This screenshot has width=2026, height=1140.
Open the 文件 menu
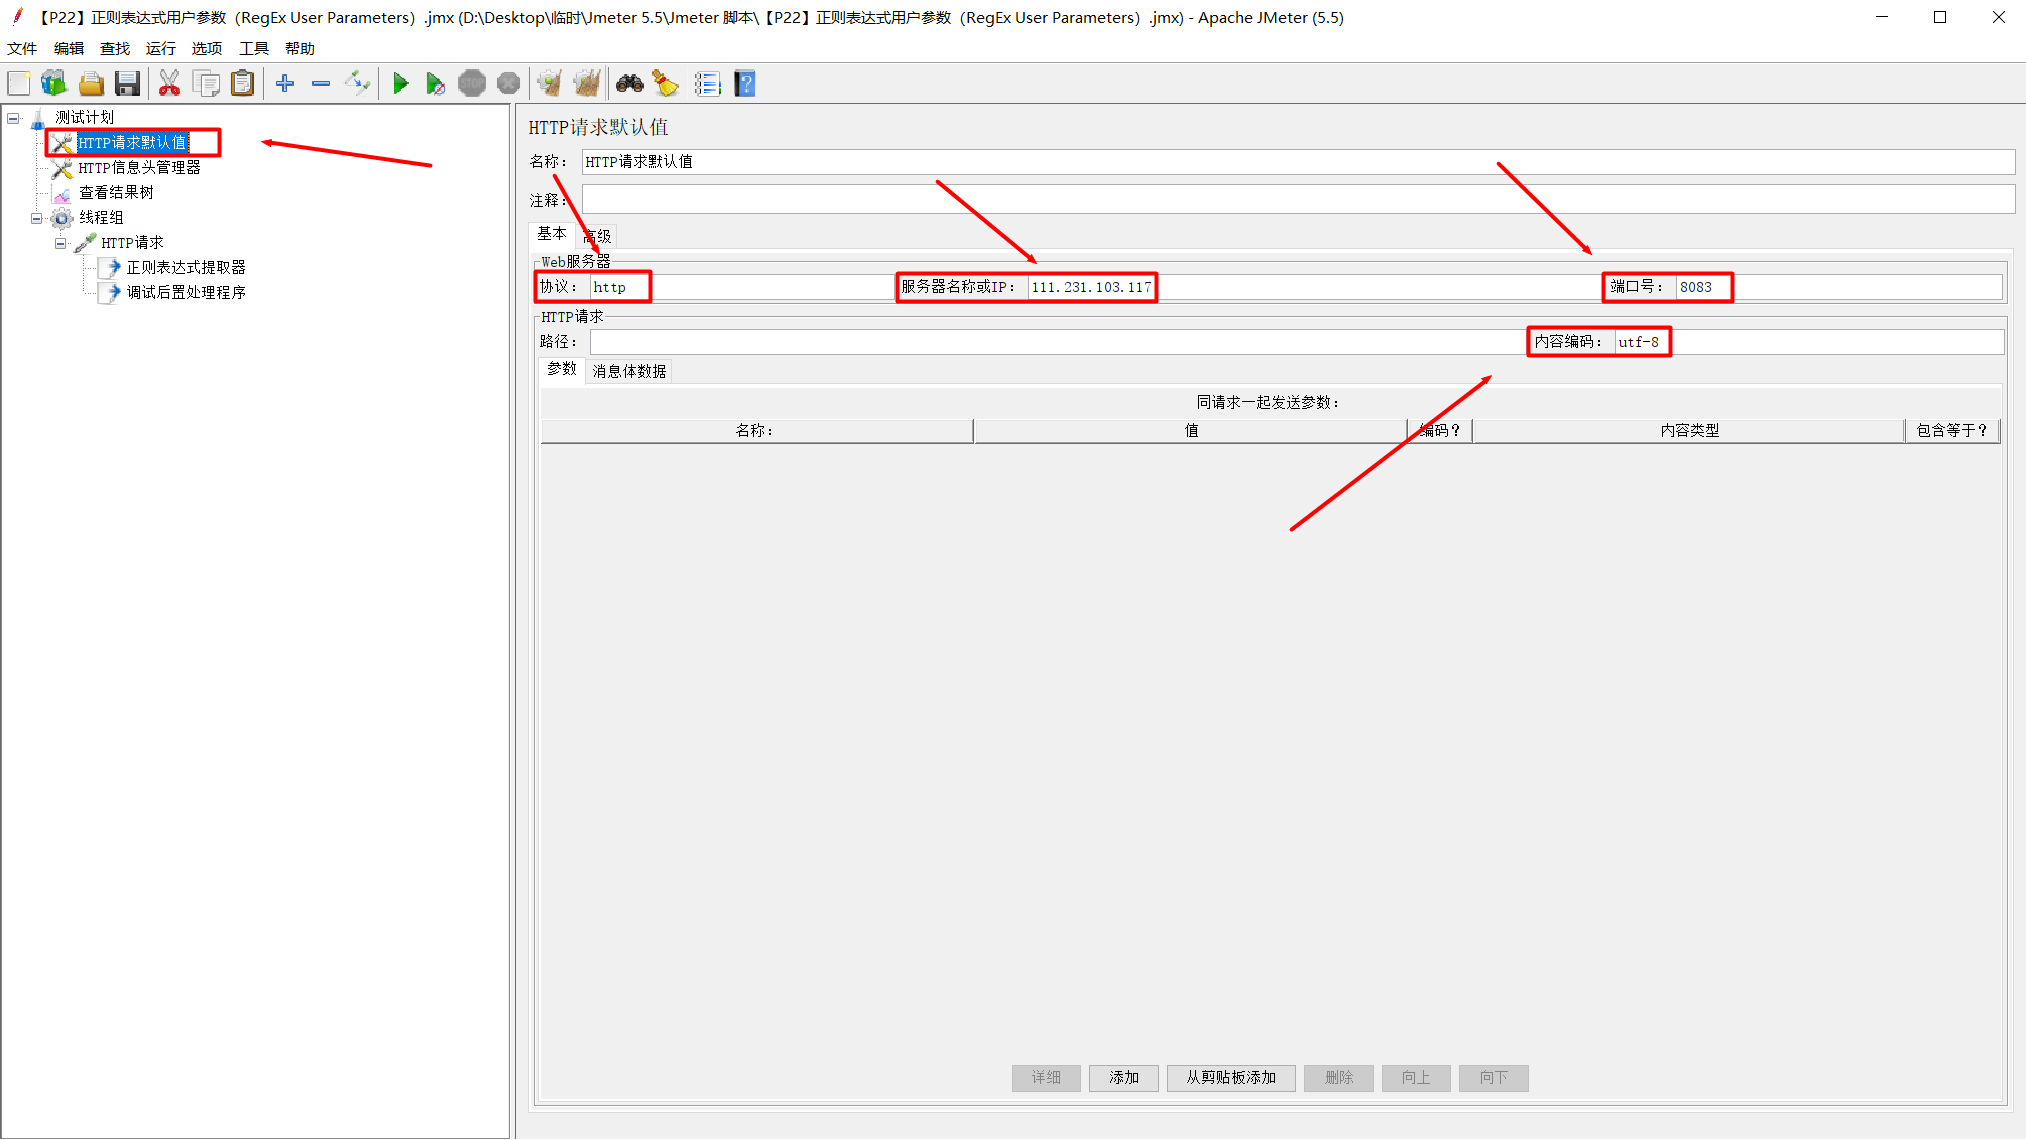pos(22,48)
